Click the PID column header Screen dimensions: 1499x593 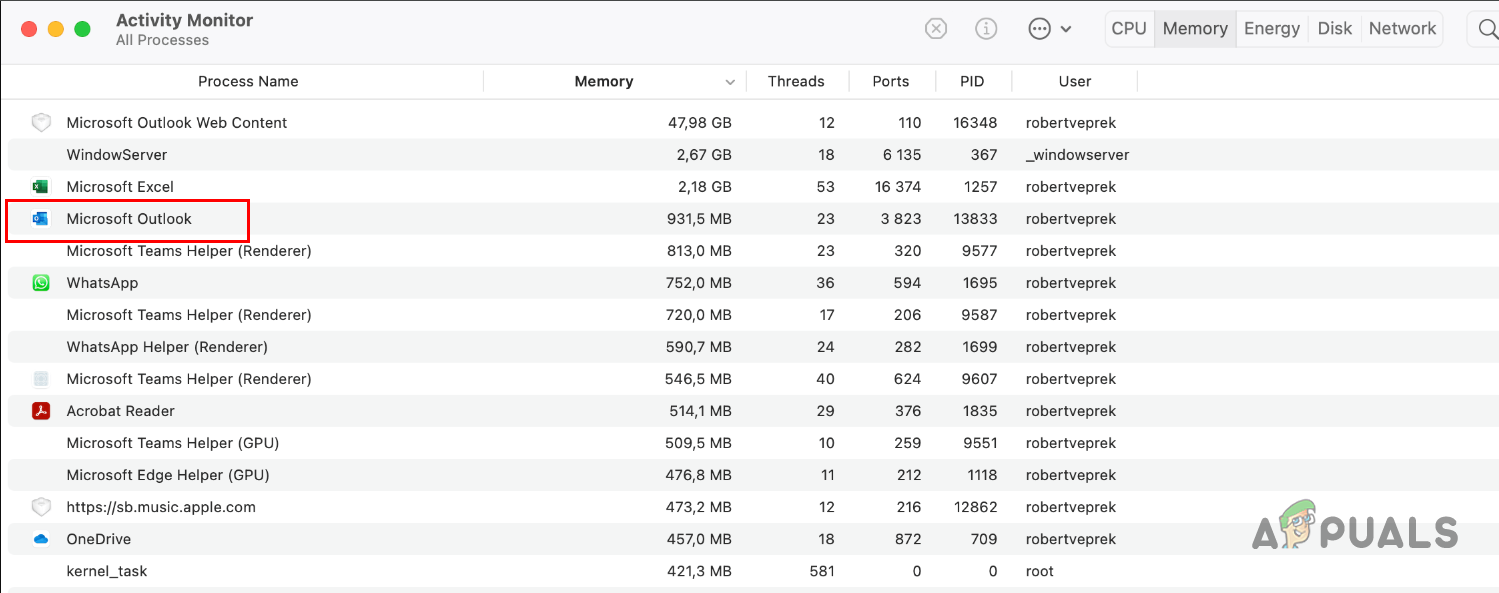tap(971, 81)
